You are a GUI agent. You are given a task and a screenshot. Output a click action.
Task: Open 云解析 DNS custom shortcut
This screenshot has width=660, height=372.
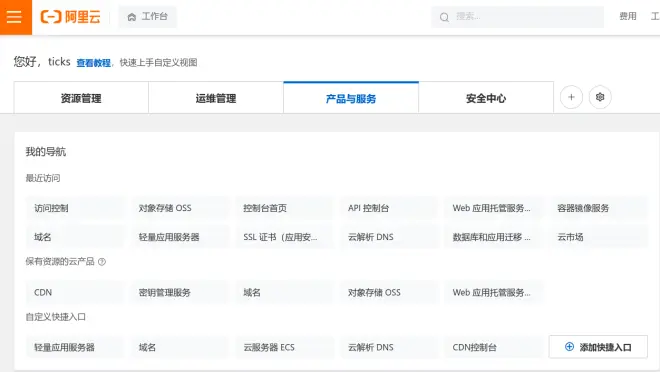click(x=389, y=347)
